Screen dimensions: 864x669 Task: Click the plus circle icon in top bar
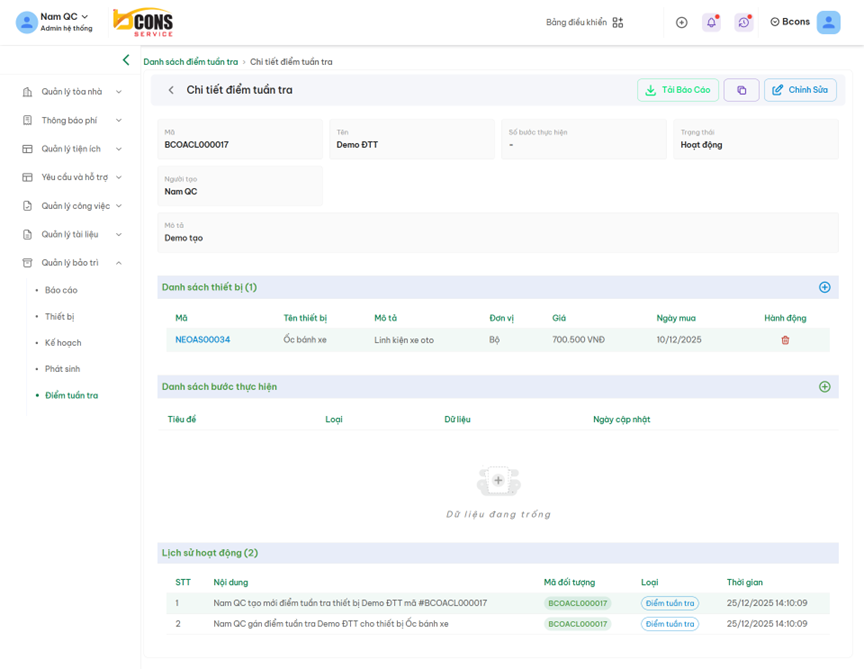(x=681, y=22)
